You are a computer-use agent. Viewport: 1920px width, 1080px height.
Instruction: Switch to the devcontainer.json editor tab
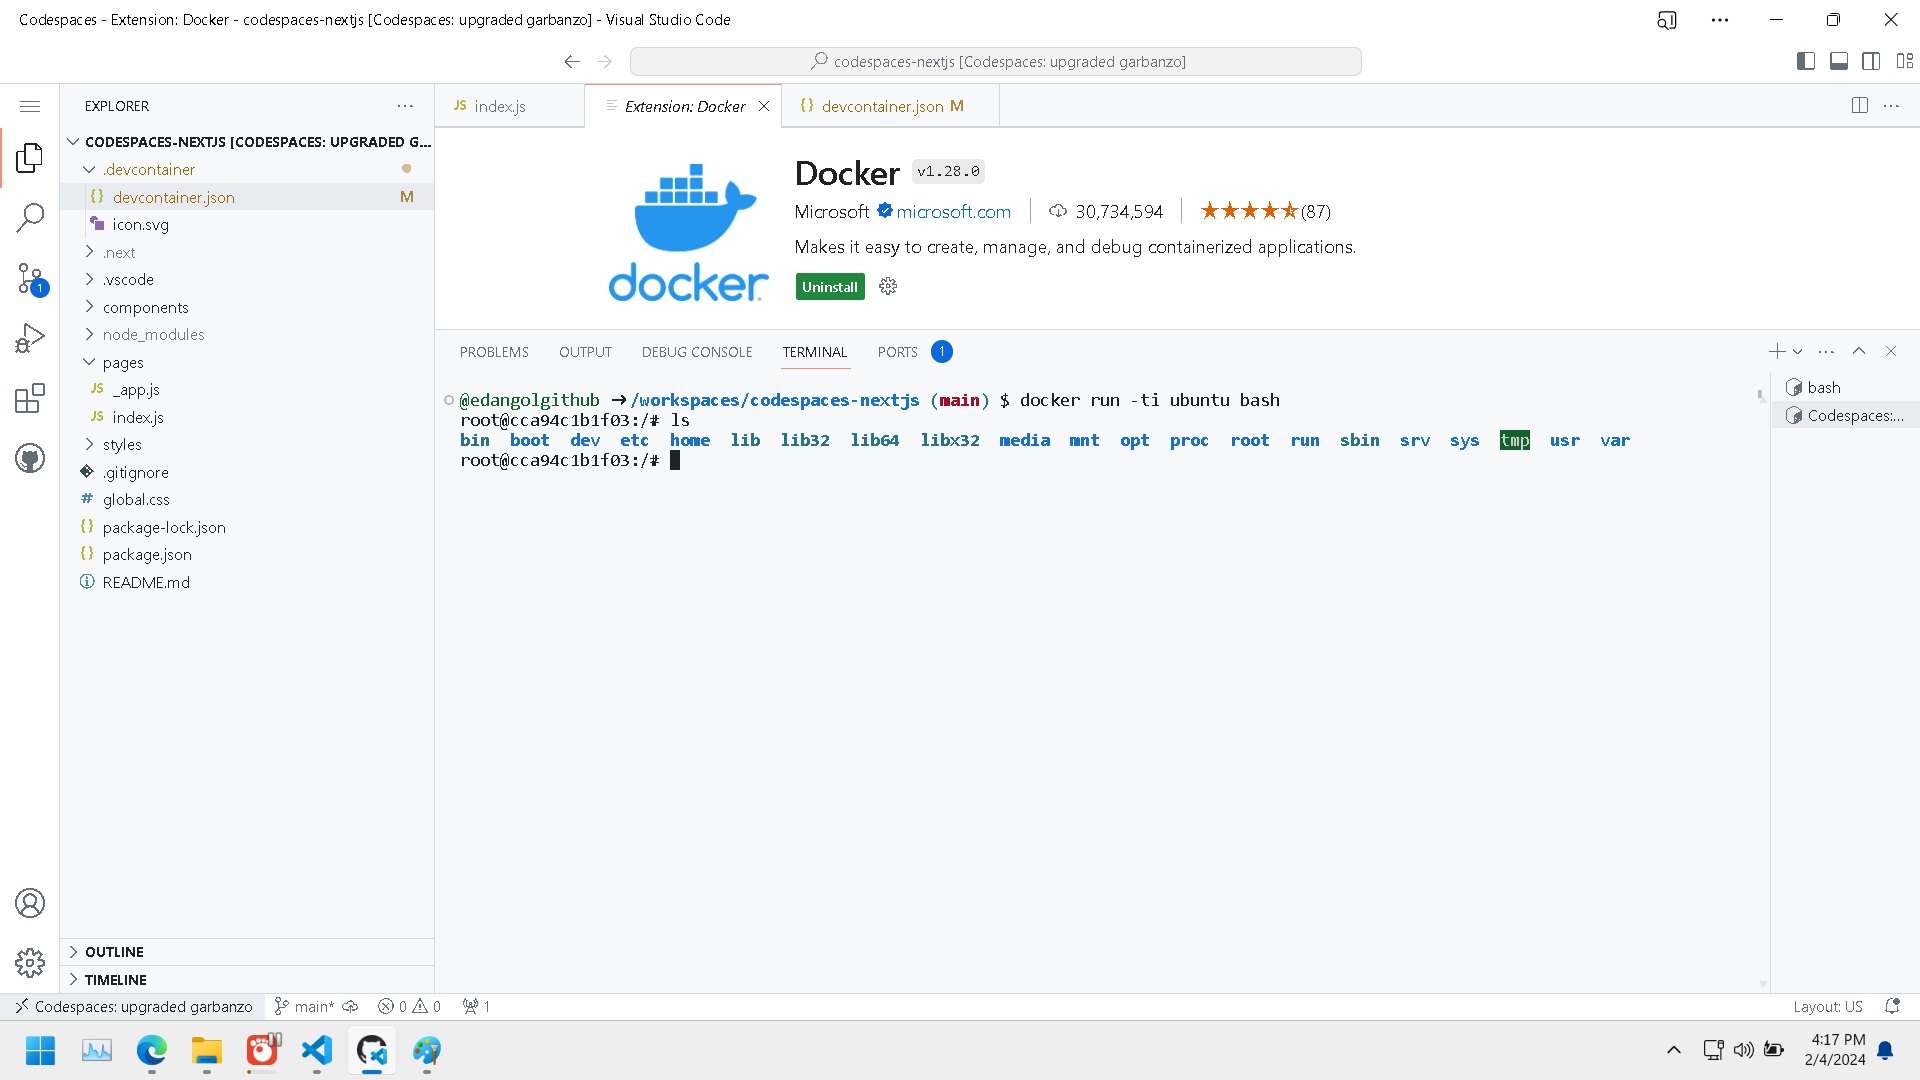point(890,106)
